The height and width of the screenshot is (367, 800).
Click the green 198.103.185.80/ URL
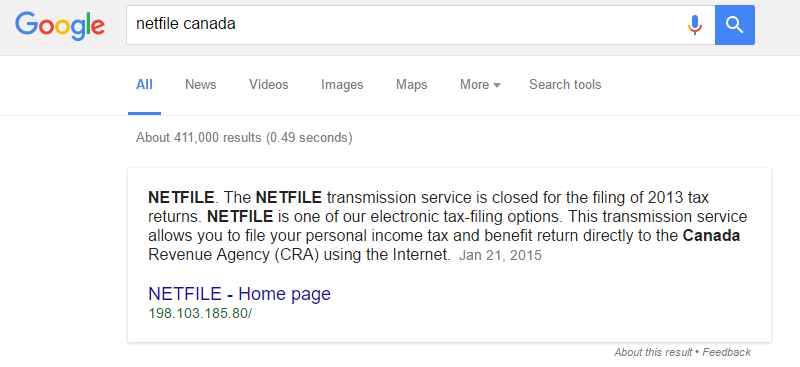click(200, 313)
